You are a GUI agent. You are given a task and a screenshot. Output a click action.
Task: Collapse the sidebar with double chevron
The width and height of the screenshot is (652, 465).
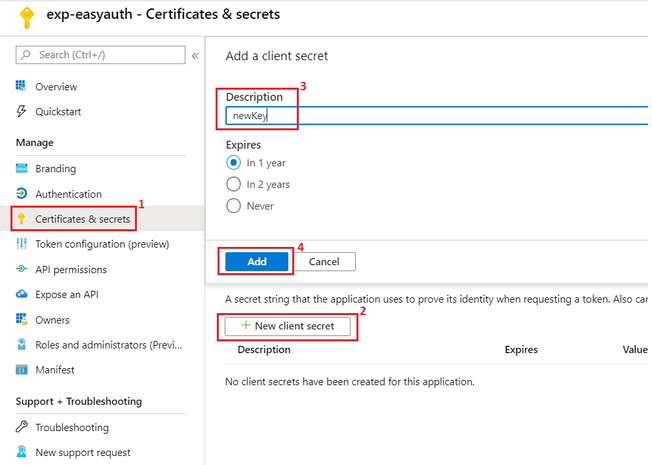[195, 55]
